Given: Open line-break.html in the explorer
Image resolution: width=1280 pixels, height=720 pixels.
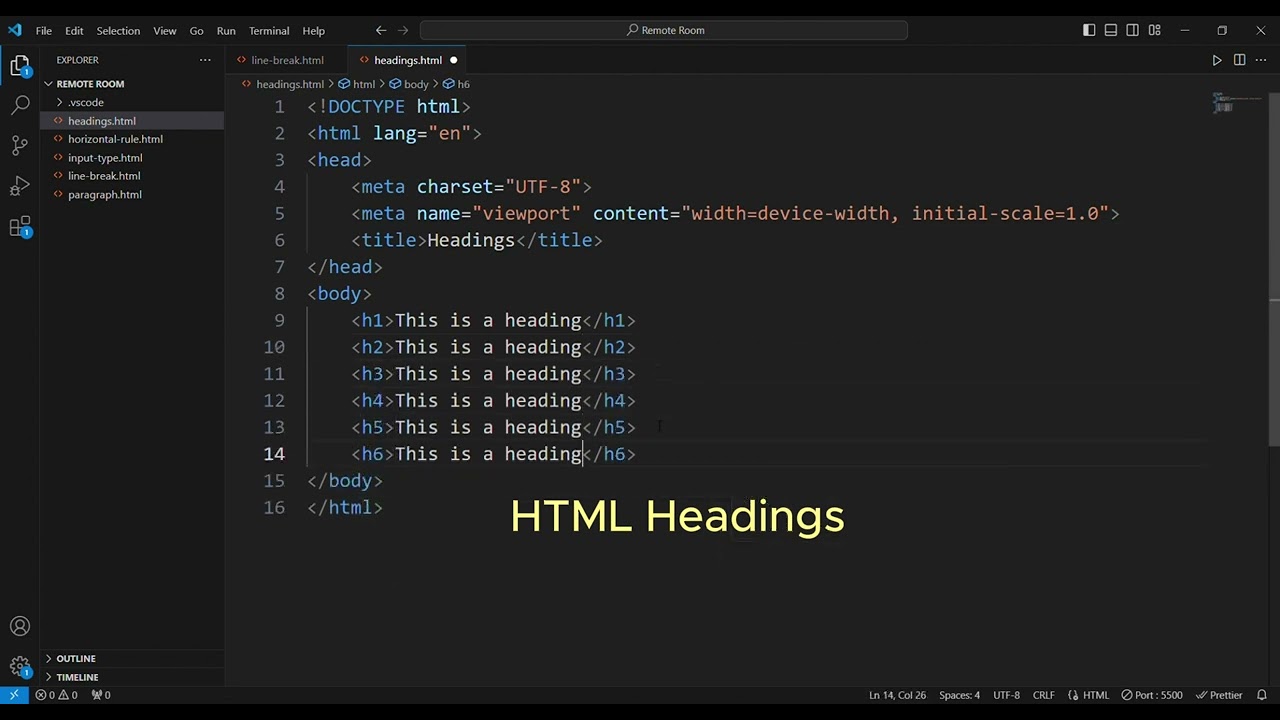Looking at the screenshot, I should pyautogui.click(x=132, y=176).
